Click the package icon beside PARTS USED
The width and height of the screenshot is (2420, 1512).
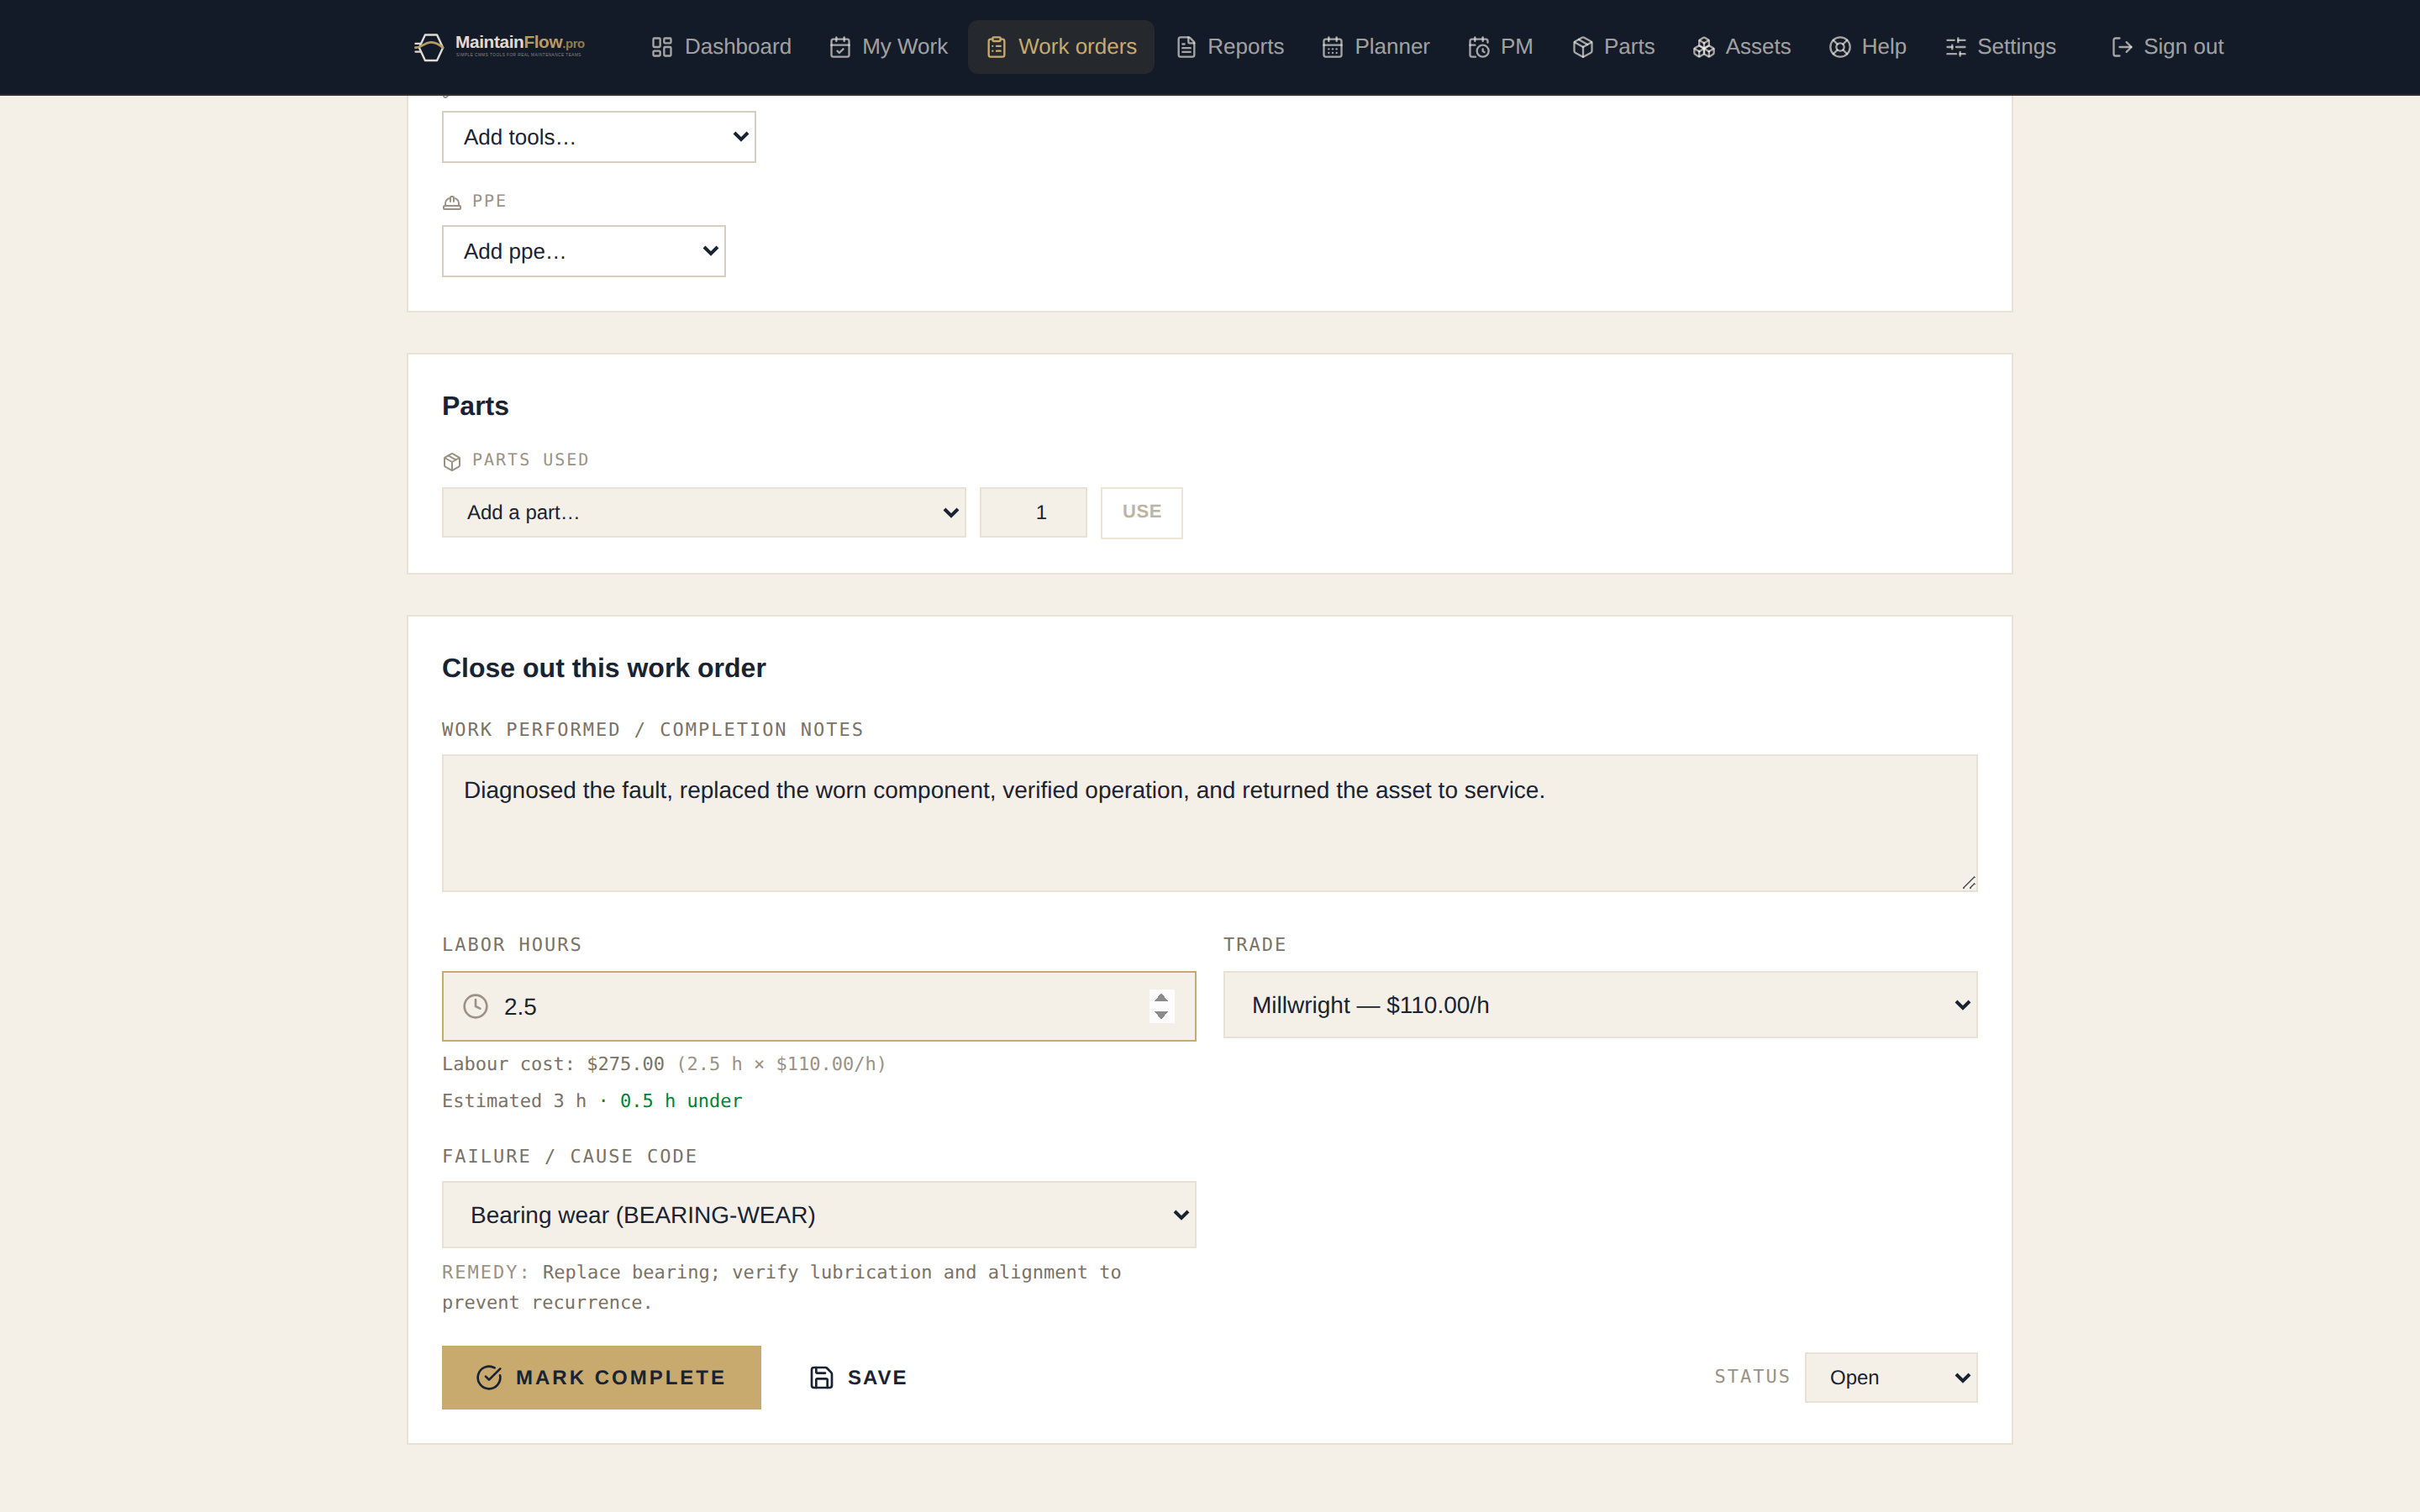tap(452, 461)
